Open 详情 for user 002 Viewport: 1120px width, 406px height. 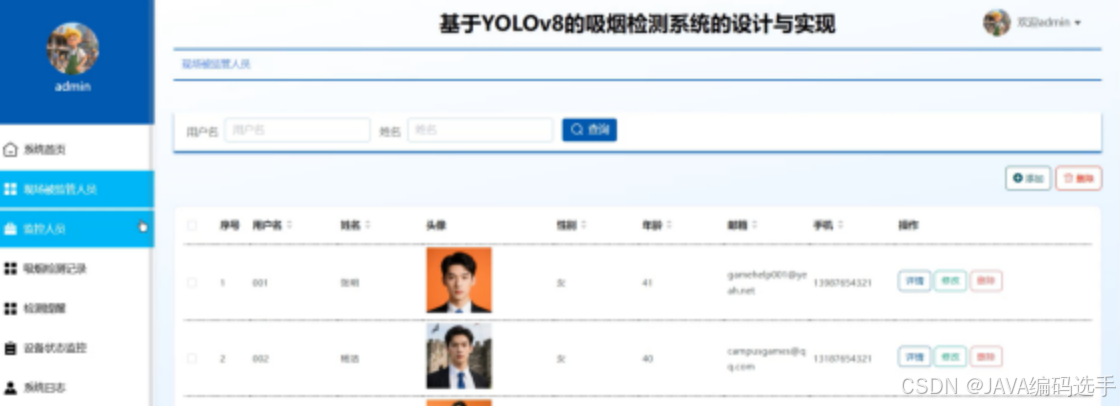point(914,357)
